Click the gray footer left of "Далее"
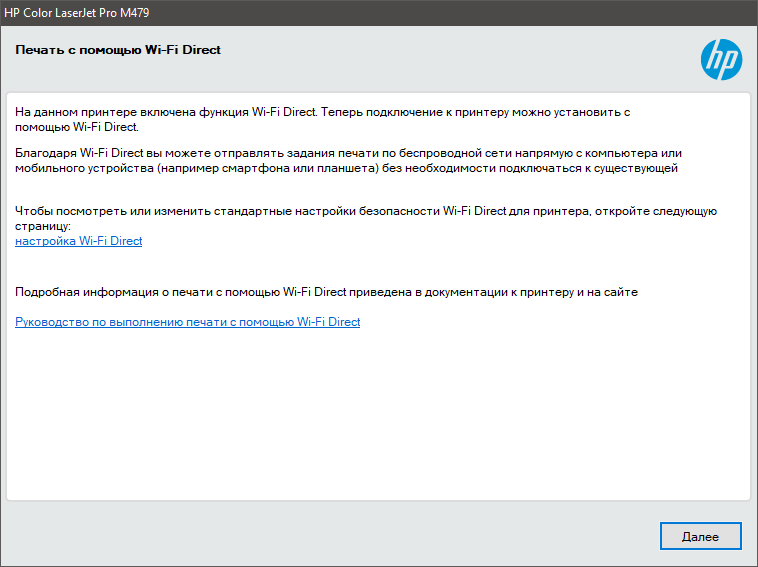 (330, 536)
